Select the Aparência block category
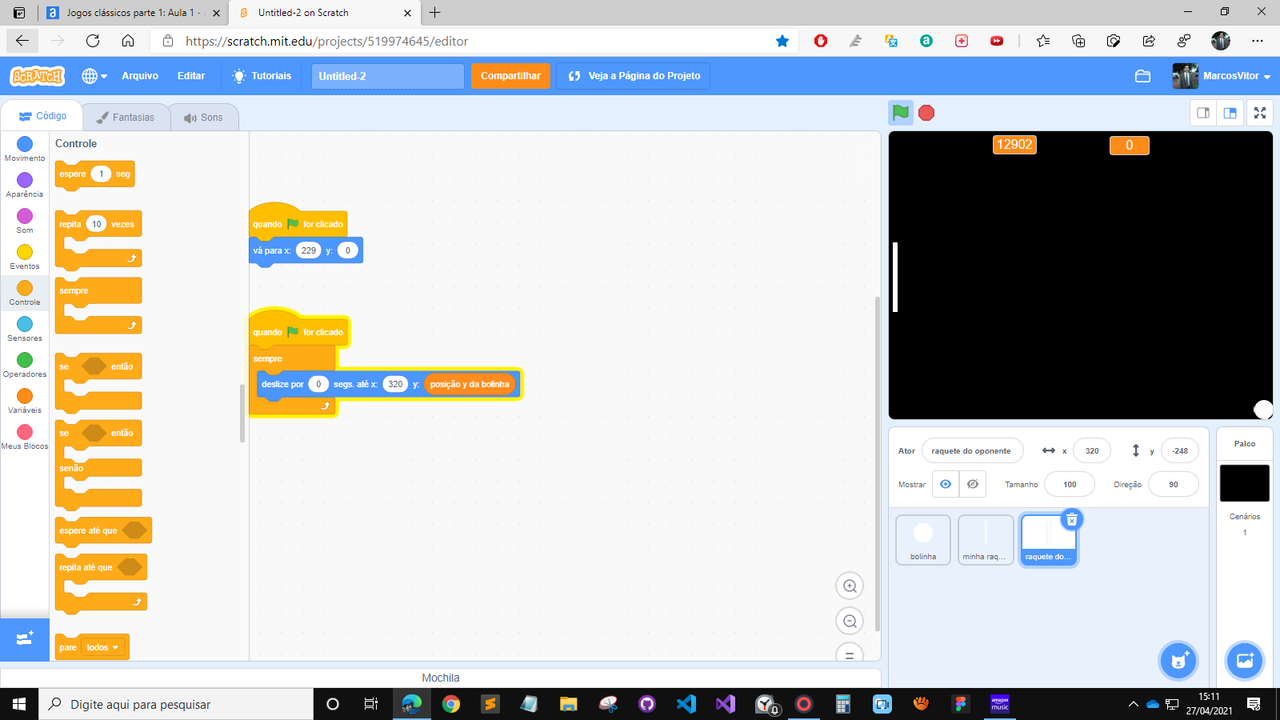Viewport: 1280px width, 720px height. pyautogui.click(x=25, y=185)
